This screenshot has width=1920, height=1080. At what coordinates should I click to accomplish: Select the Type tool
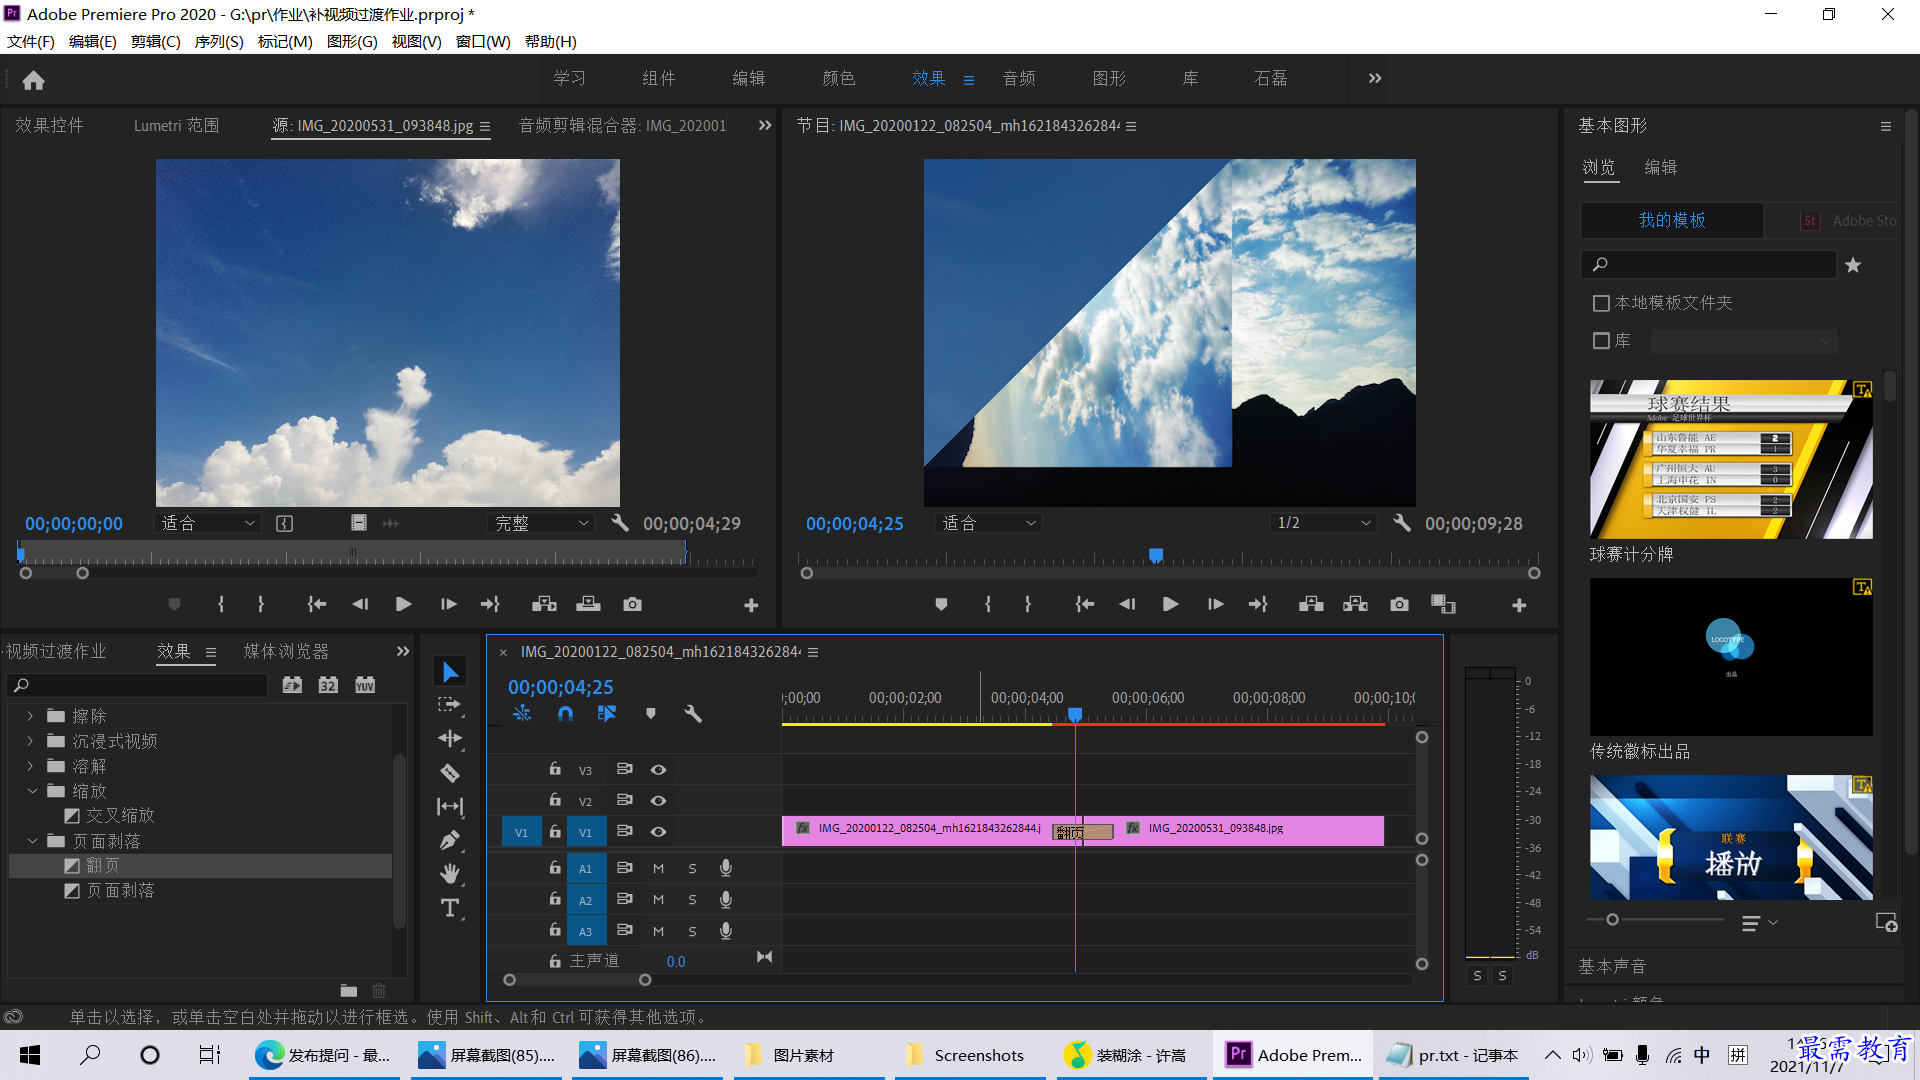(x=450, y=908)
